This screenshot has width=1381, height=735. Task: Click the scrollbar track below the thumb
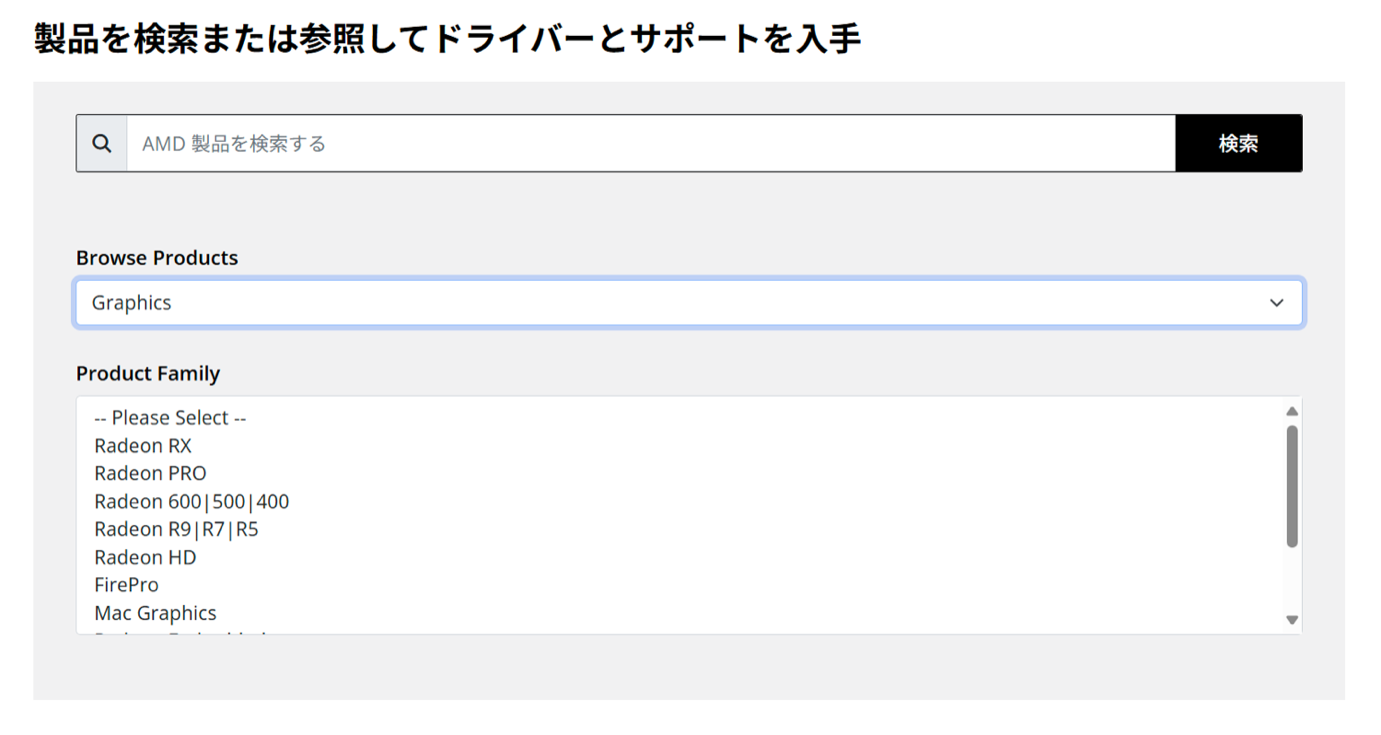pos(1292,580)
